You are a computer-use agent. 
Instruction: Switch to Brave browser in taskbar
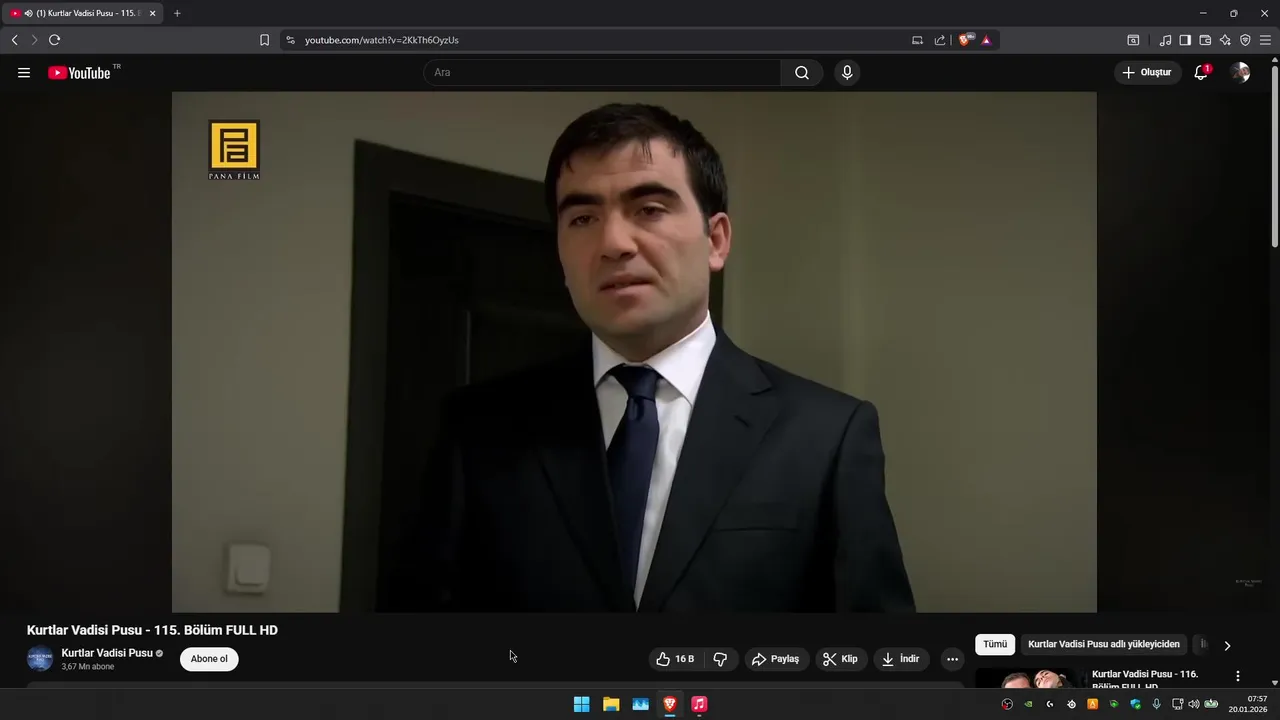pyautogui.click(x=670, y=704)
